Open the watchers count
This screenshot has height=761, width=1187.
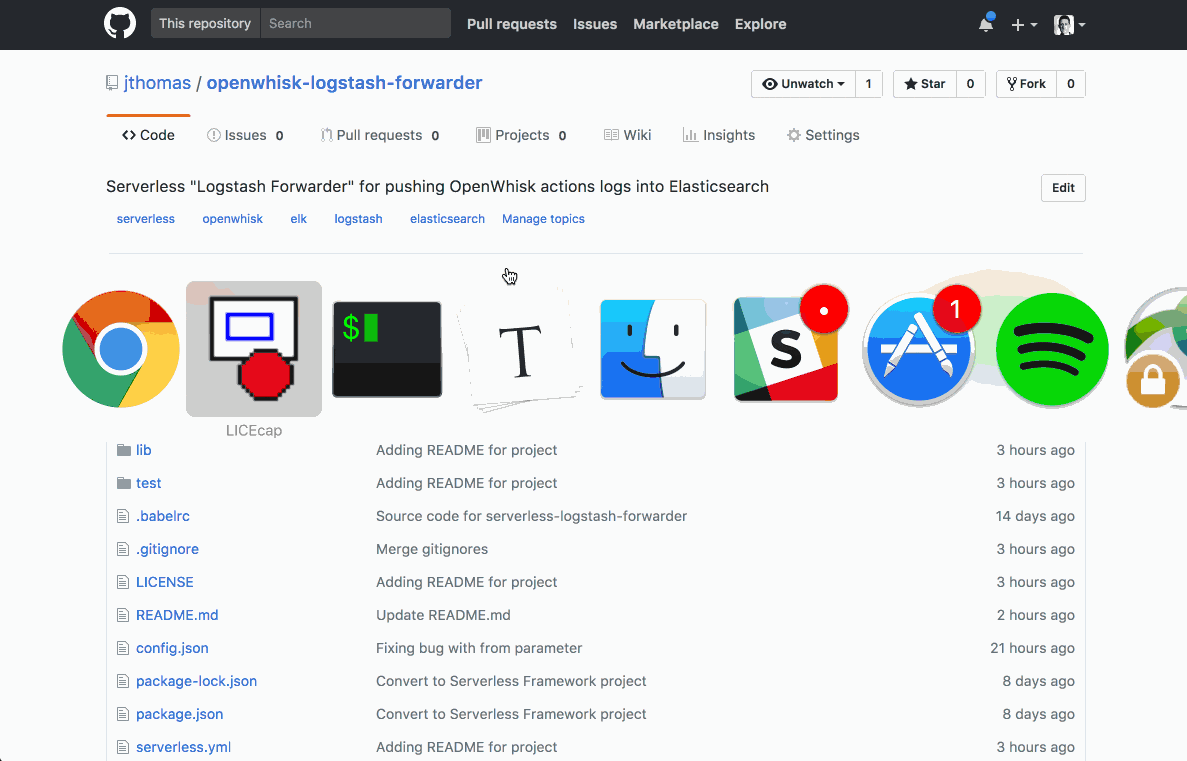(x=868, y=84)
